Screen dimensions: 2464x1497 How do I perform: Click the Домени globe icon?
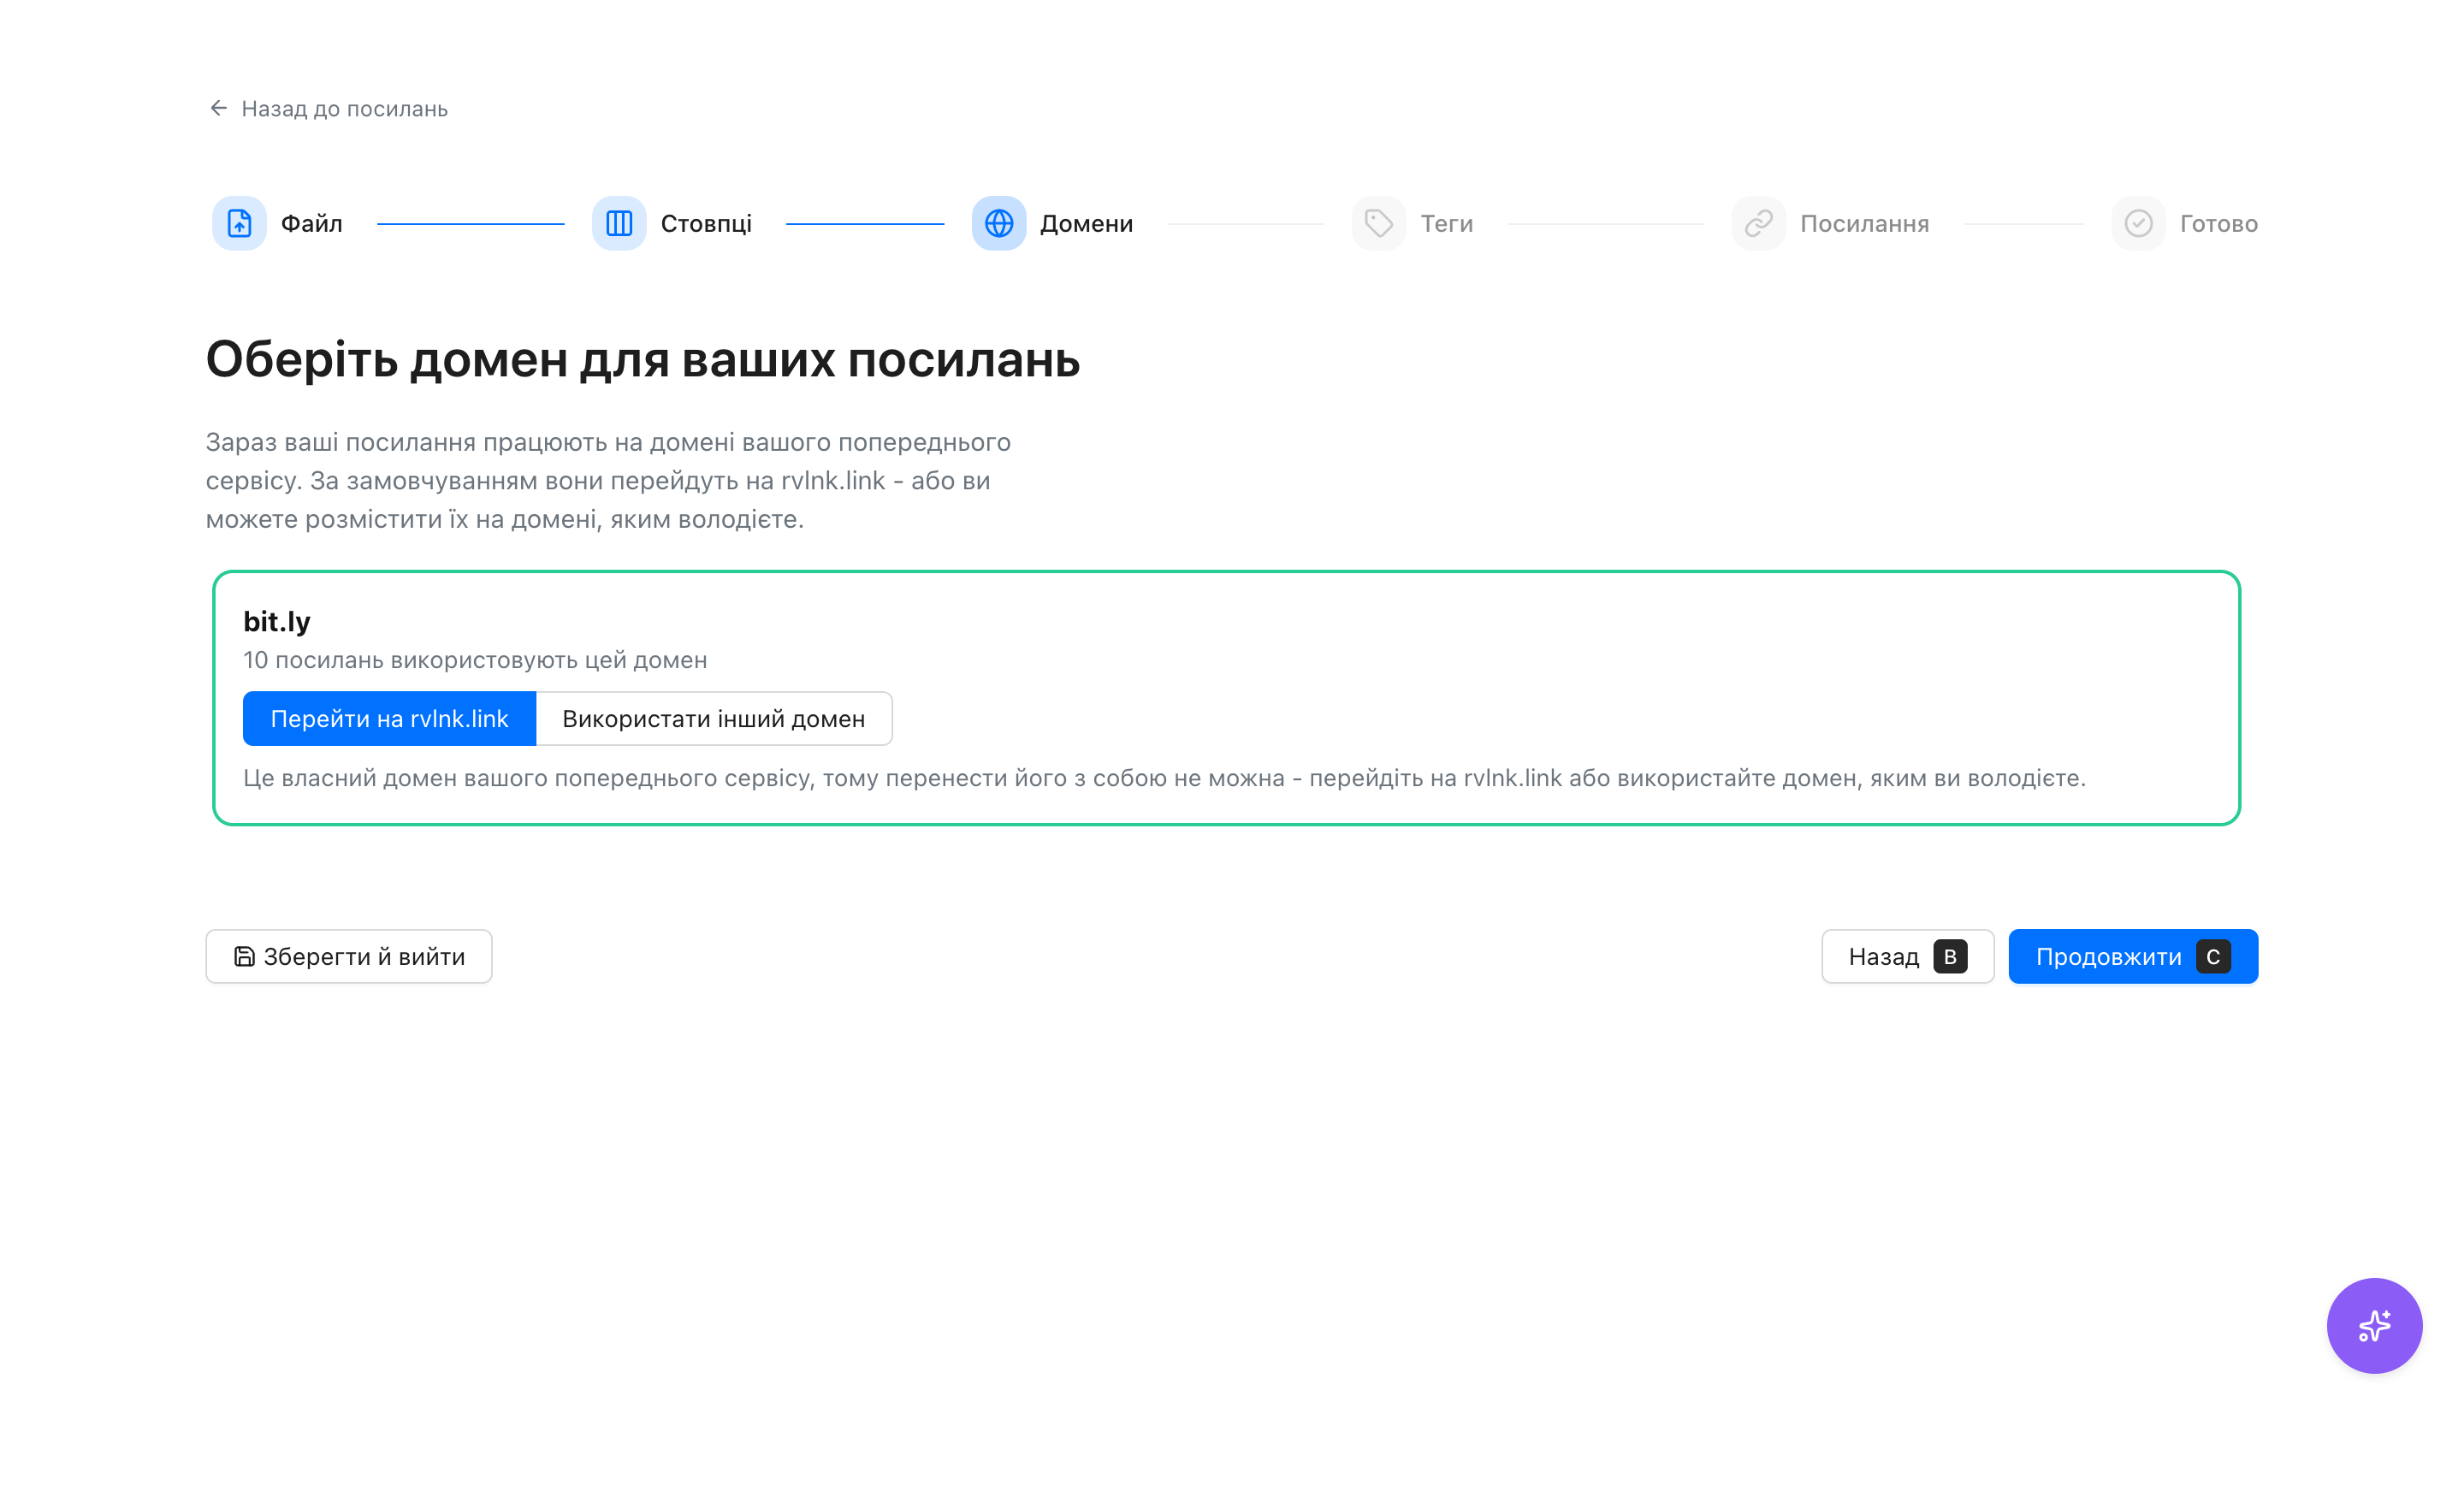(999, 223)
